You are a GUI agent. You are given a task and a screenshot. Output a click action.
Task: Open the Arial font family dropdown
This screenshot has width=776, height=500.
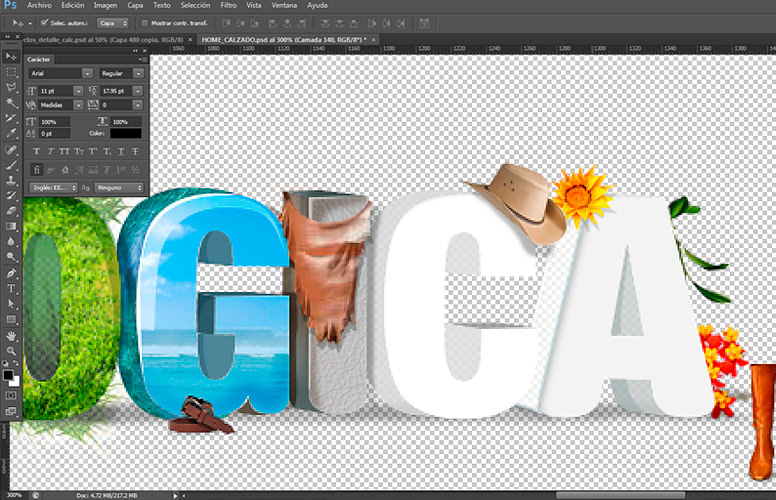click(x=88, y=74)
